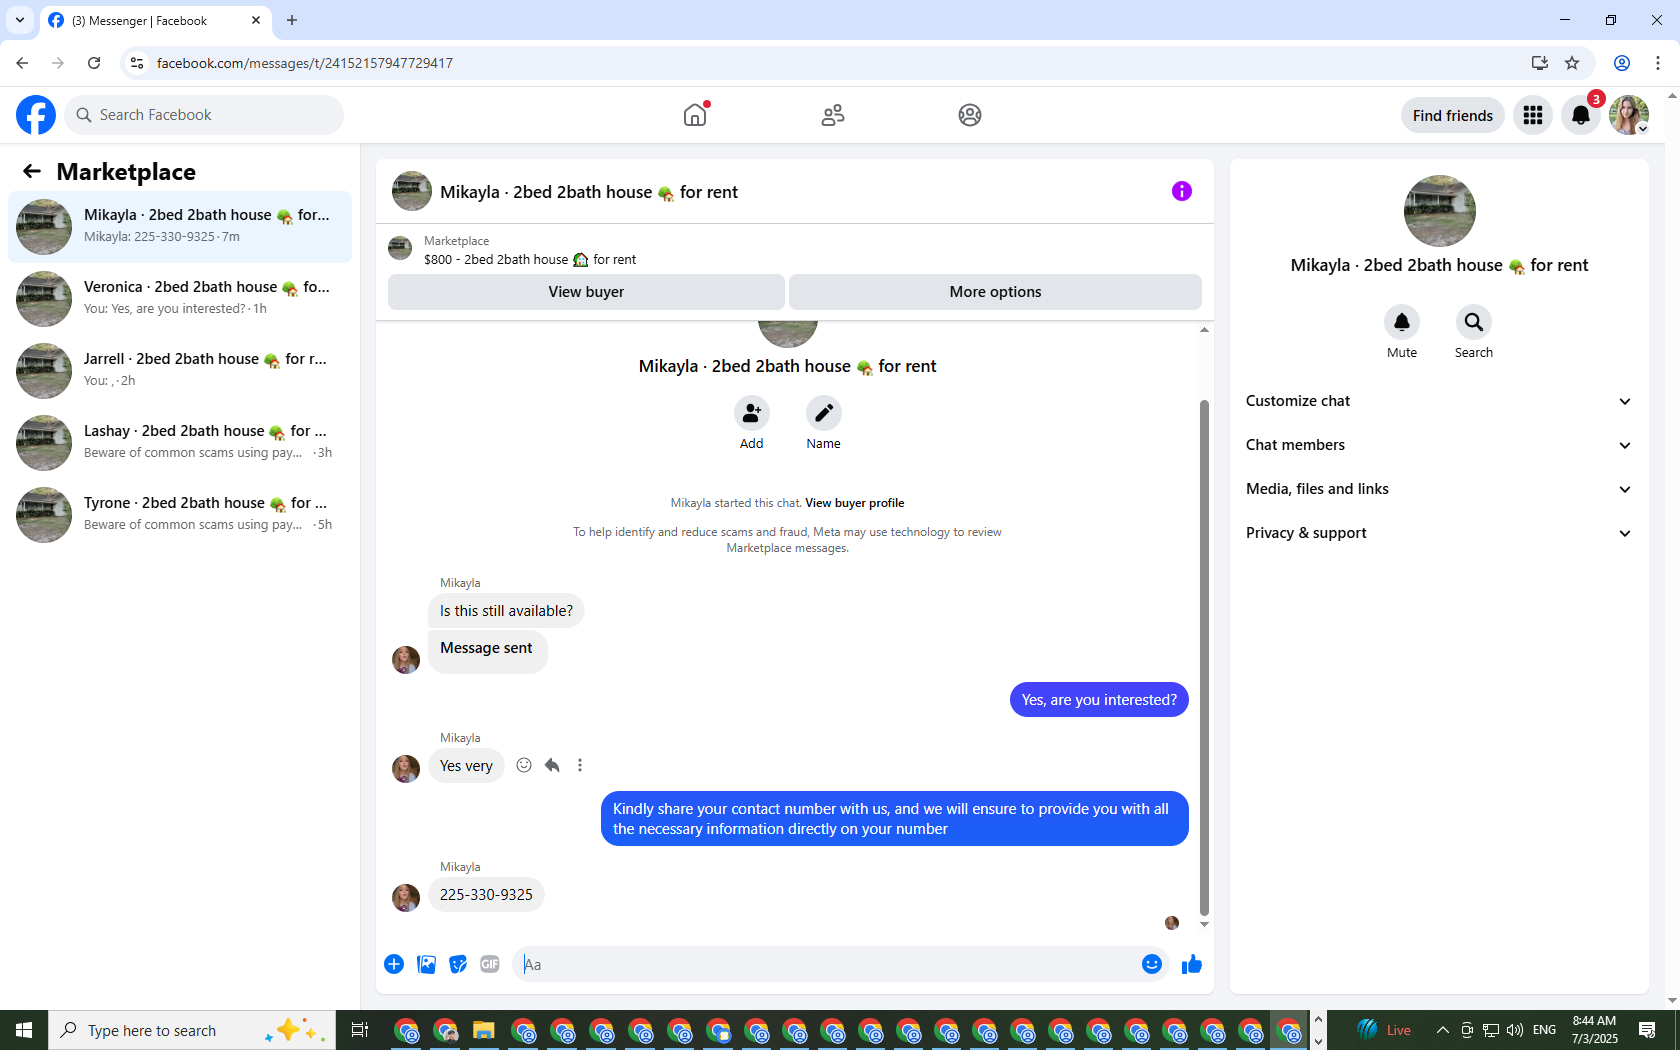The image size is (1680, 1050).
Task: Bookmark this page with the star icon
Action: (x=1572, y=63)
